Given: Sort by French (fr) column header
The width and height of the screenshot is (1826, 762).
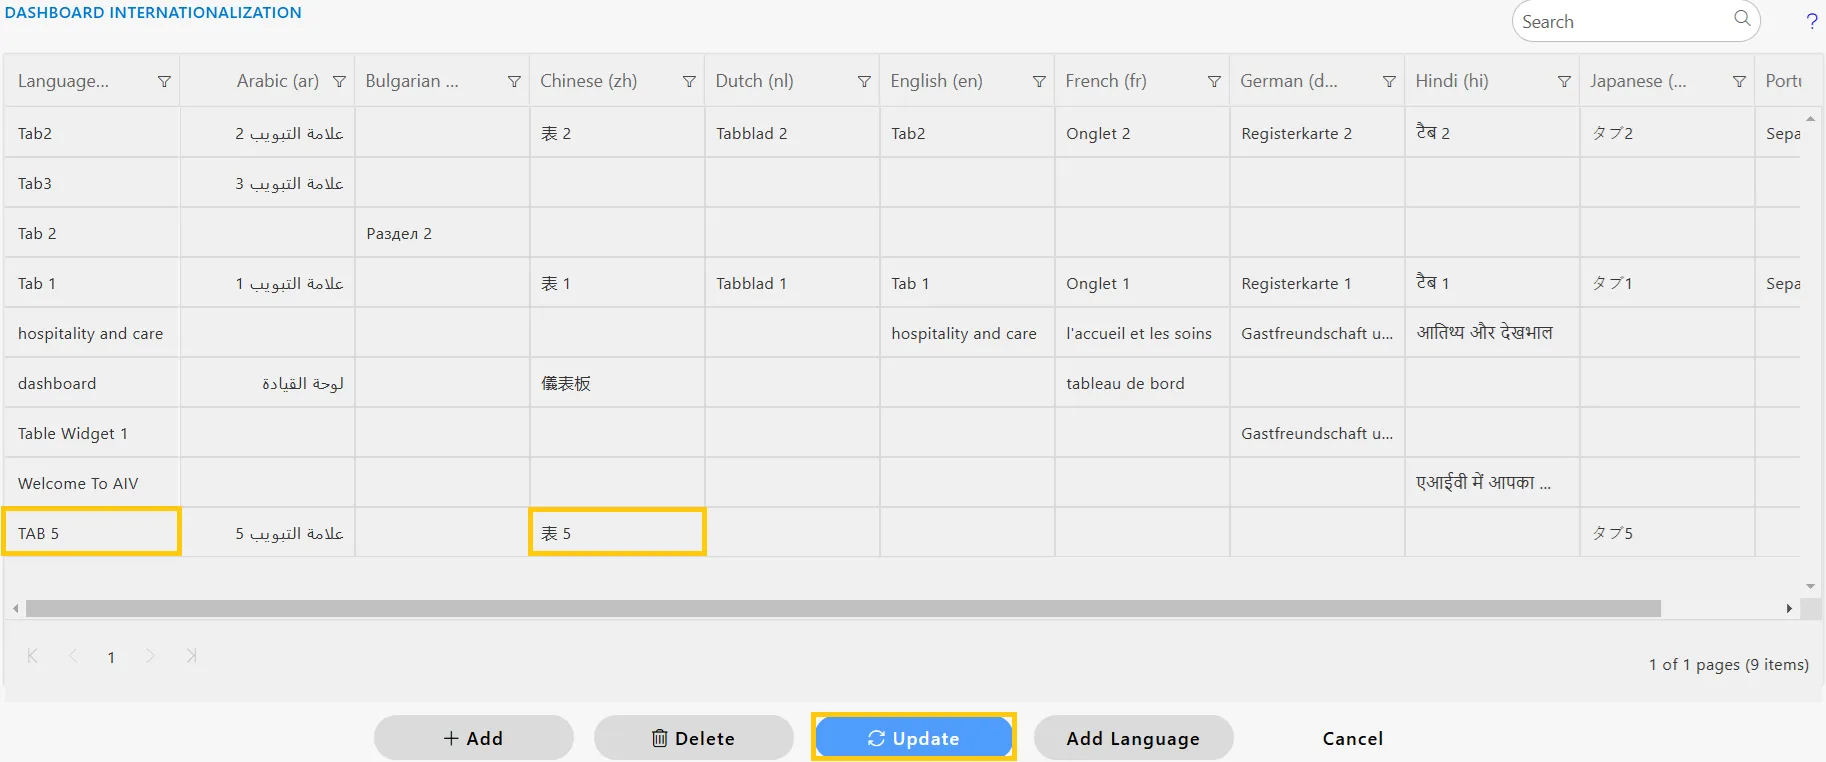Looking at the screenshot, I should 1106,81.
